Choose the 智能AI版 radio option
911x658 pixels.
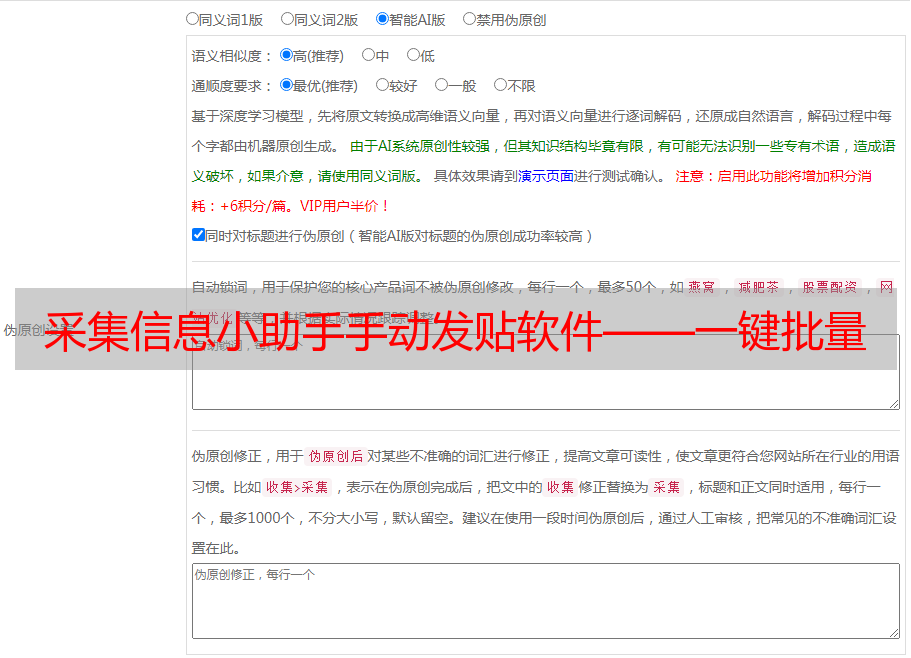pos(382,19)
